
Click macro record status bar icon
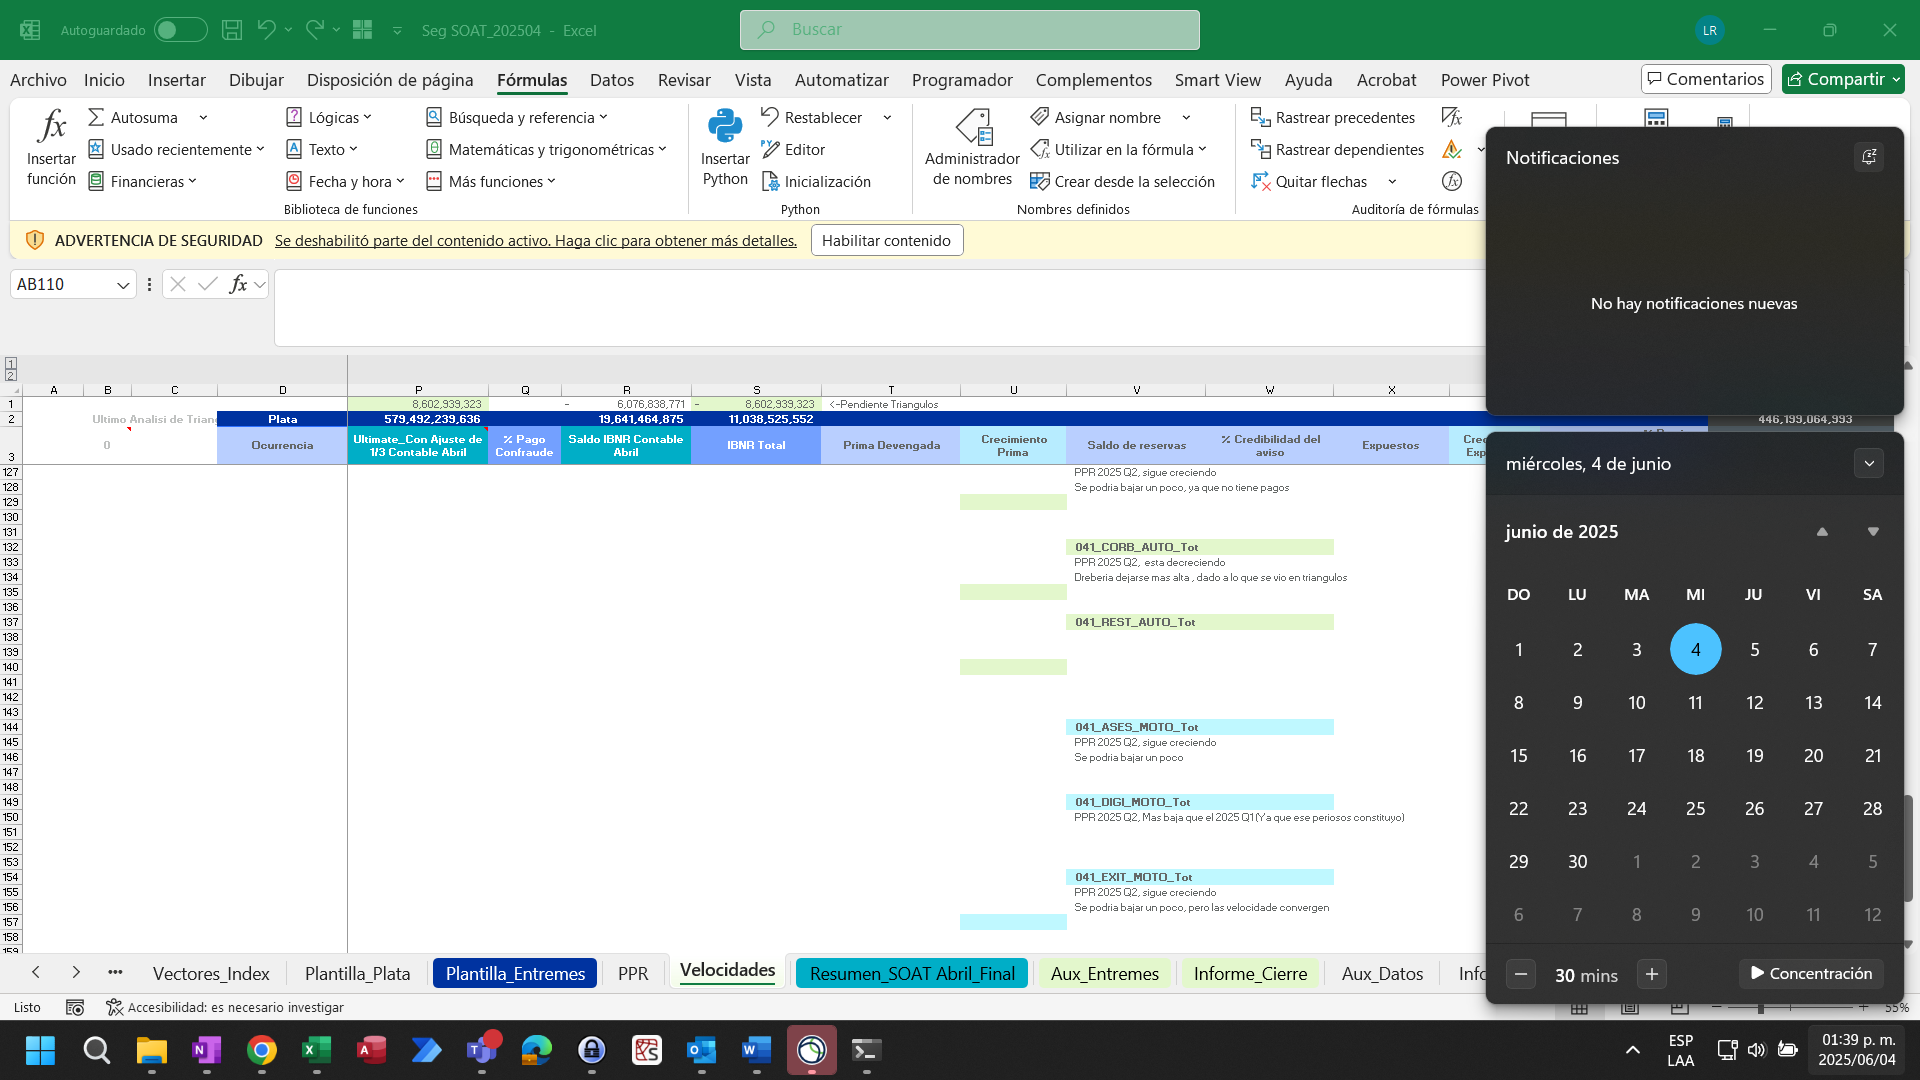point(74,1008)
